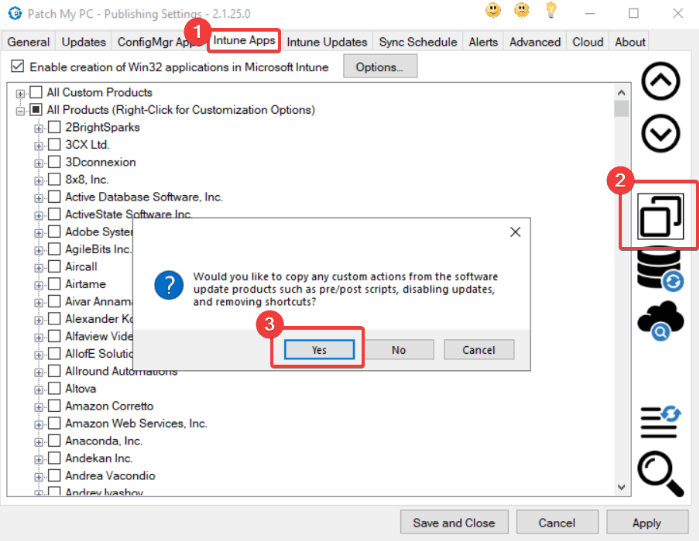Open the Advanced tab

click(535, 42)
